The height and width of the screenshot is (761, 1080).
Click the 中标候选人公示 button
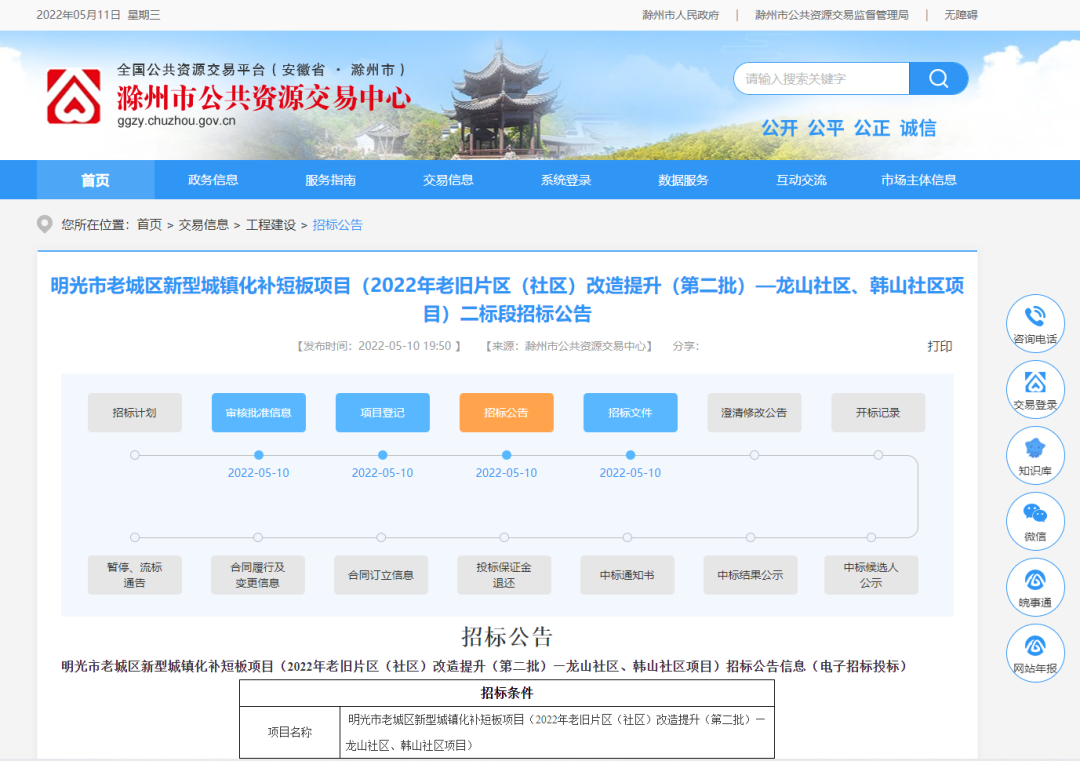coord(871,574)
